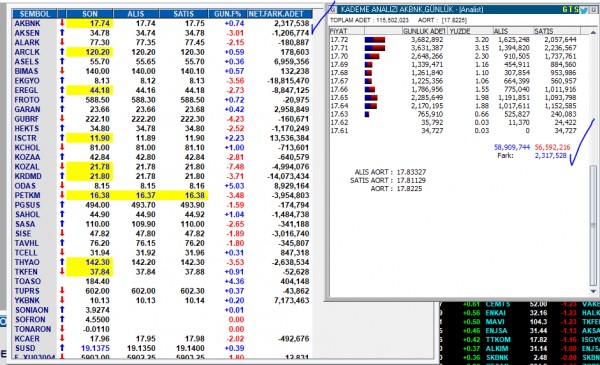Click the small square button right of Twitter icon

click(593, 10)
